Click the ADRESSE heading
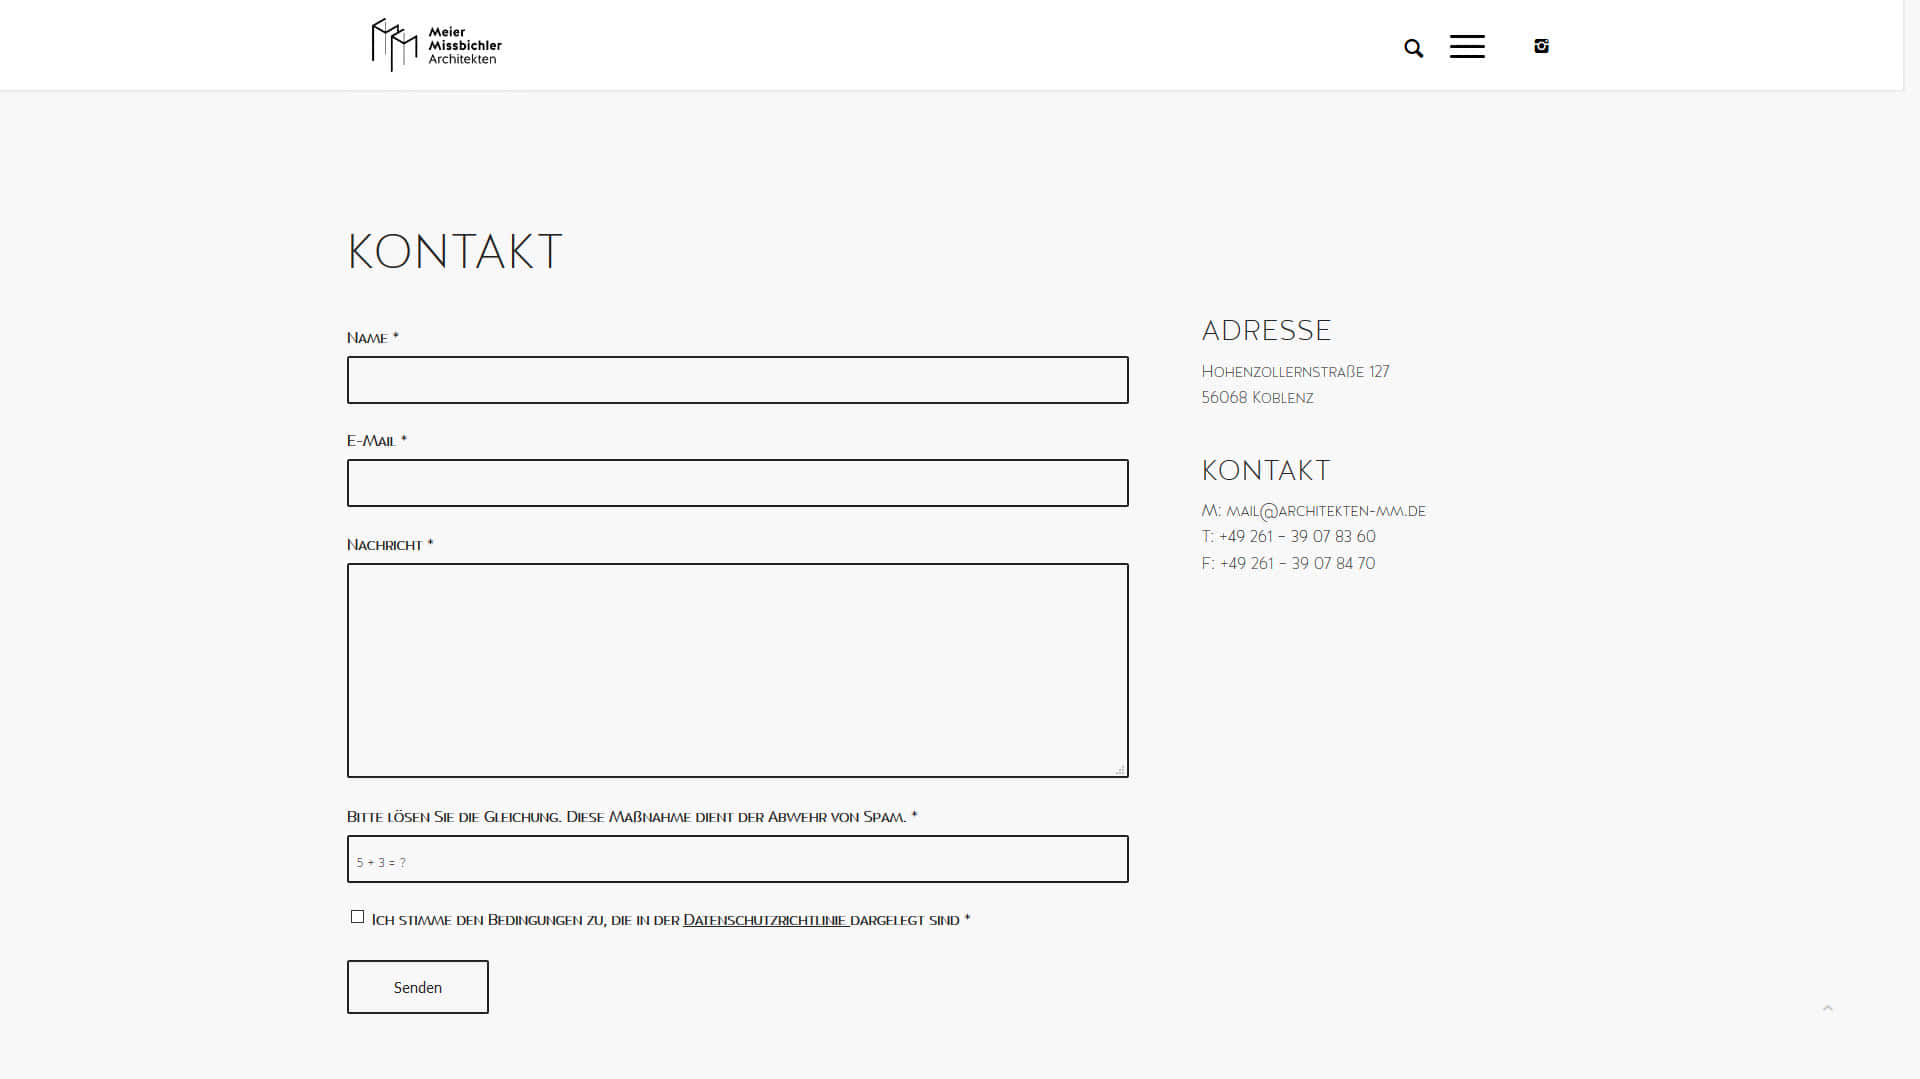 pos(1266,331)
